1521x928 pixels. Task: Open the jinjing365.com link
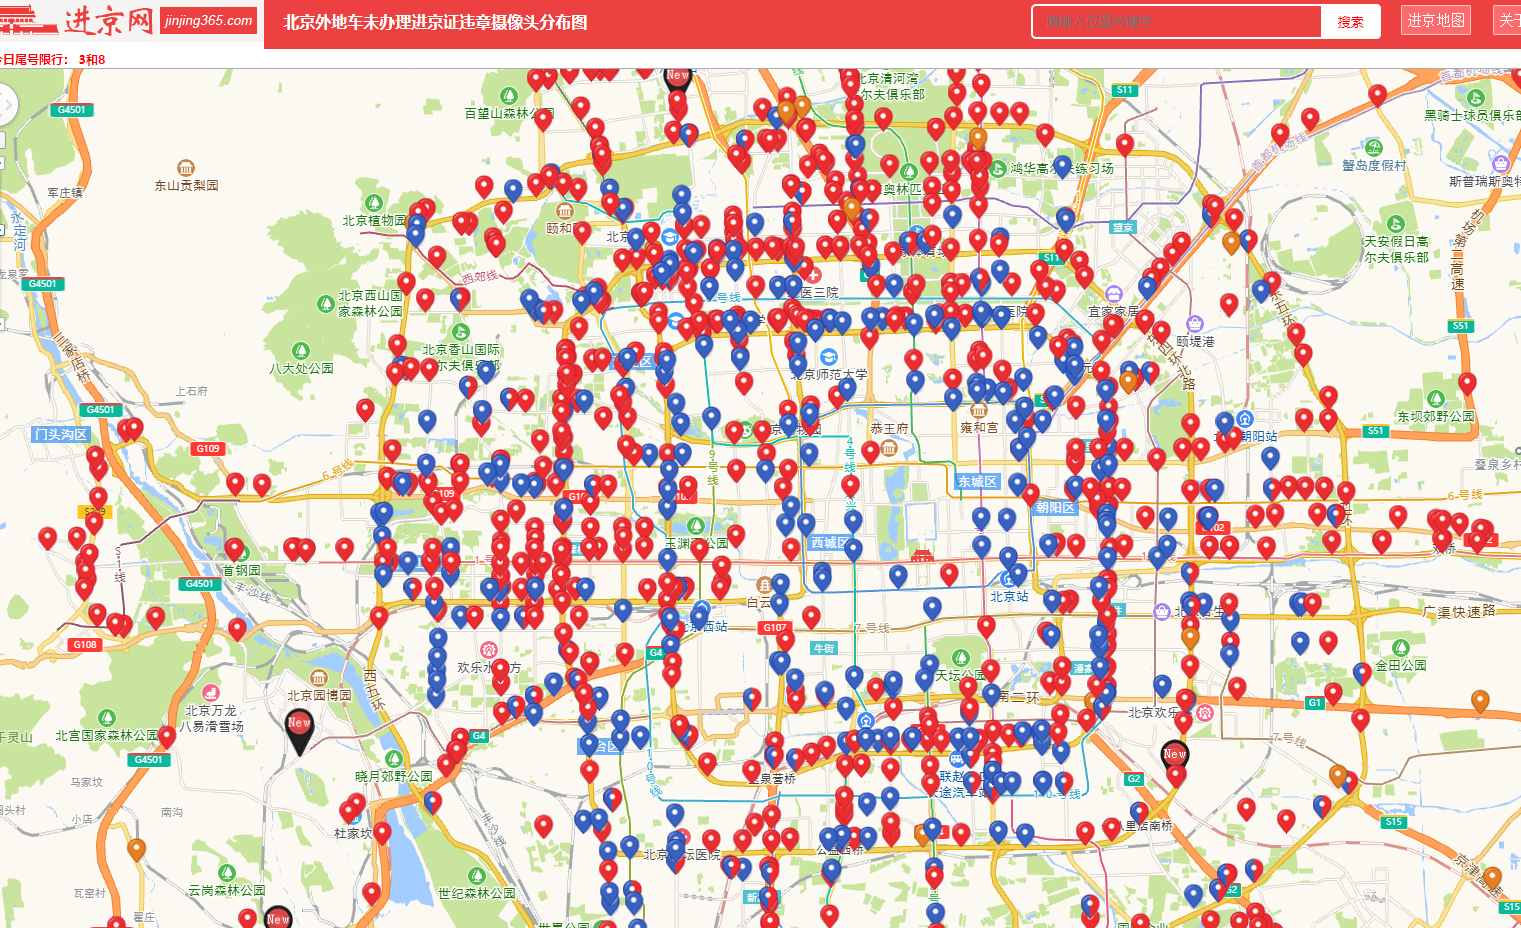[x=208, y=20]
